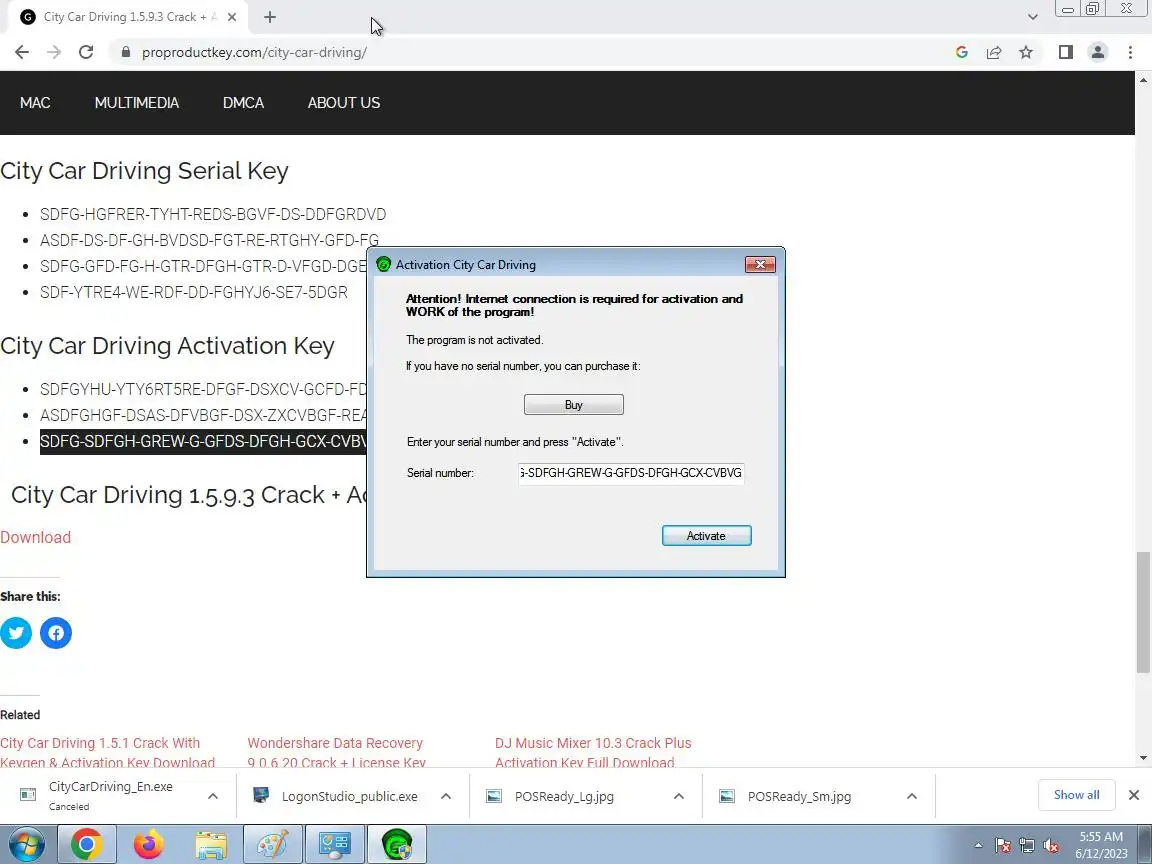1152x864 pixels.
Task: Click the Action Center flag tray icon
Action: click(x=1003, y=846)
